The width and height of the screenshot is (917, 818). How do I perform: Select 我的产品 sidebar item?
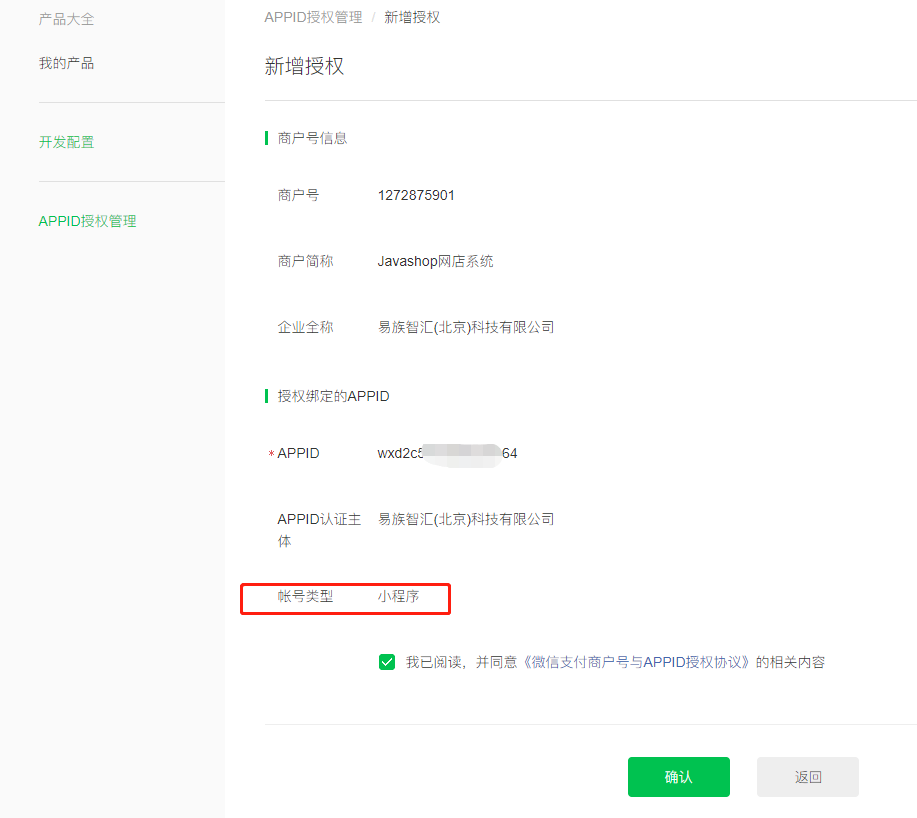pyautogui.click(x=66, y=63)
